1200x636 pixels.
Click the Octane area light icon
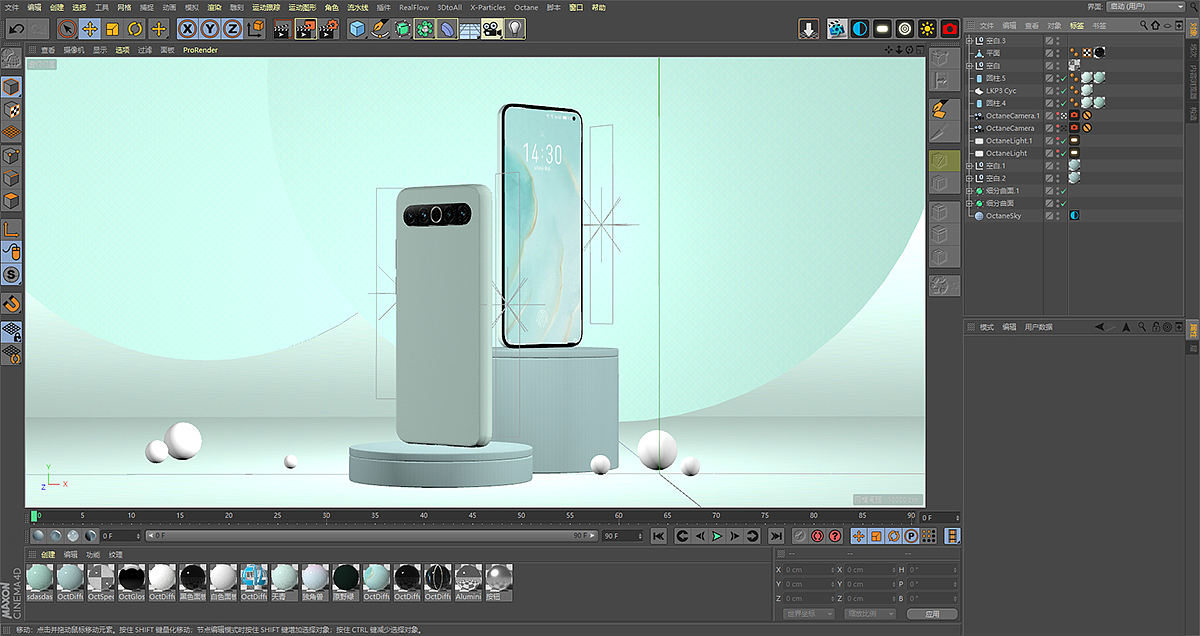(x=882, y=29)
